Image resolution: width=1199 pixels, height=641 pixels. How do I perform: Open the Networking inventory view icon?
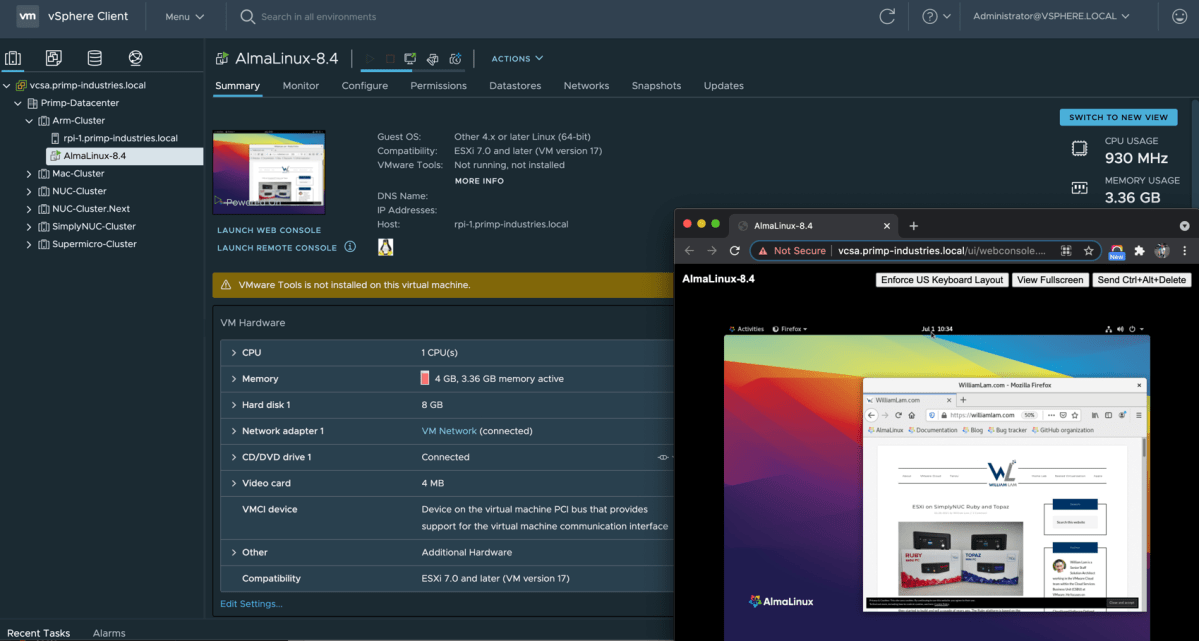[x=135, y=58]
